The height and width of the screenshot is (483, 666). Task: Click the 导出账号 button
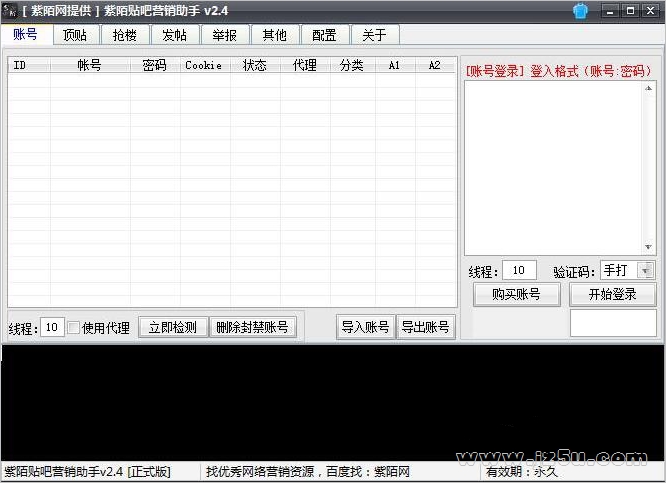(x=426, y=327)
